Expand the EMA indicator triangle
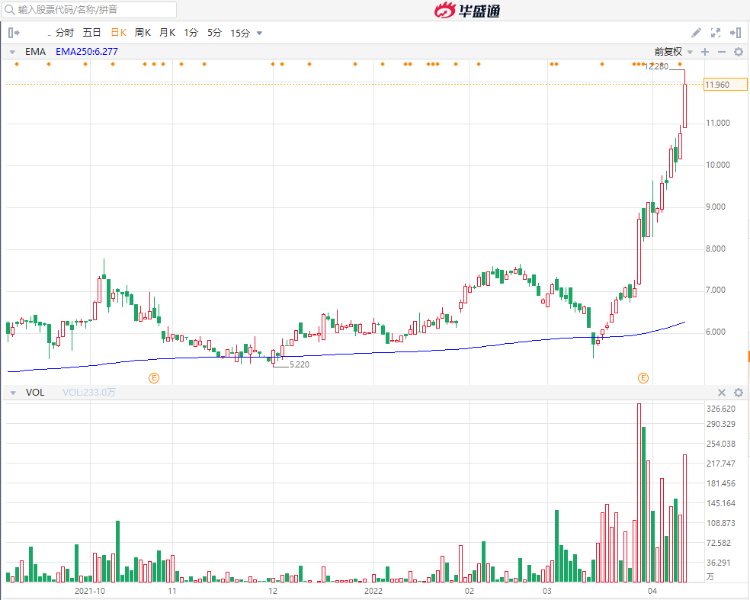 [12, 52]
